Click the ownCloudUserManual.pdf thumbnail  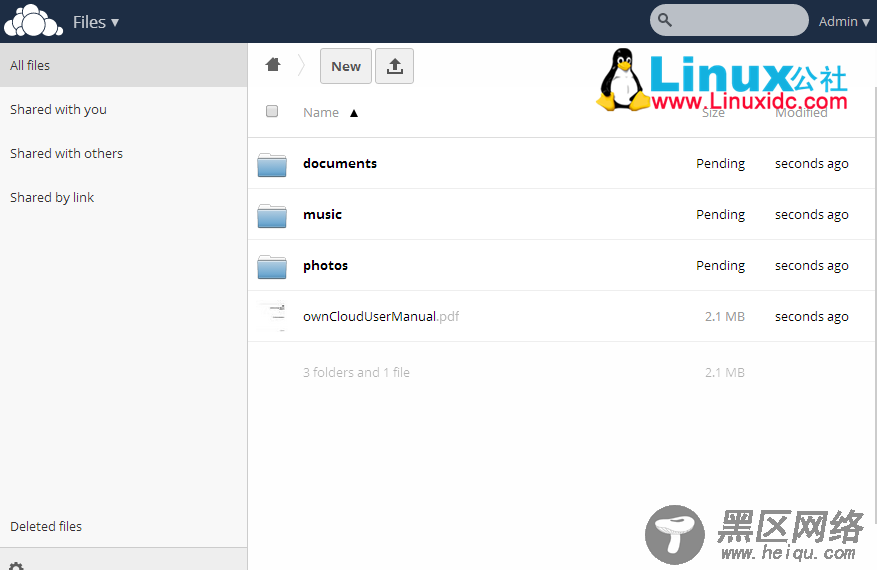272,316
